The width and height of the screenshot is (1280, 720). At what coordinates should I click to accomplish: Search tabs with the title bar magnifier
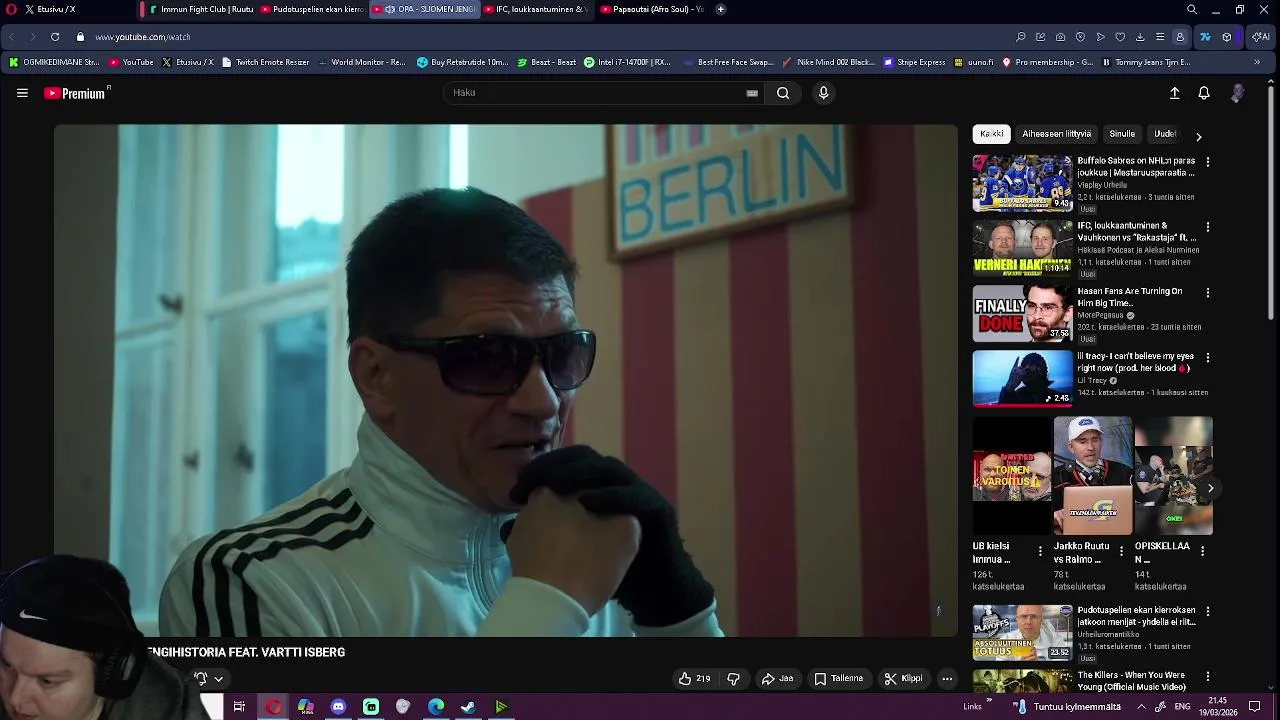pos(1192,9)
